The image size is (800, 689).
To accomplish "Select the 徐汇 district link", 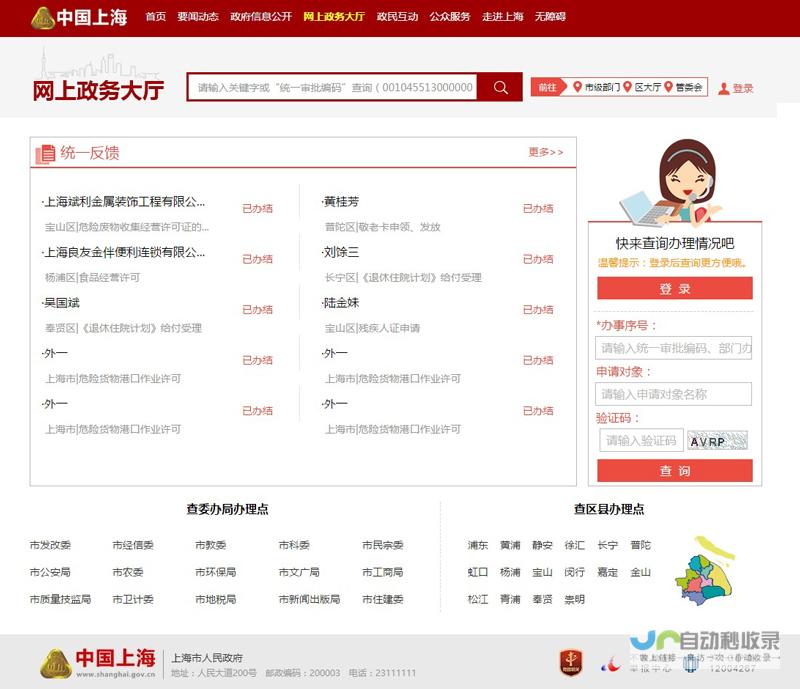I will pyautogui.click(x=575, y=545).
